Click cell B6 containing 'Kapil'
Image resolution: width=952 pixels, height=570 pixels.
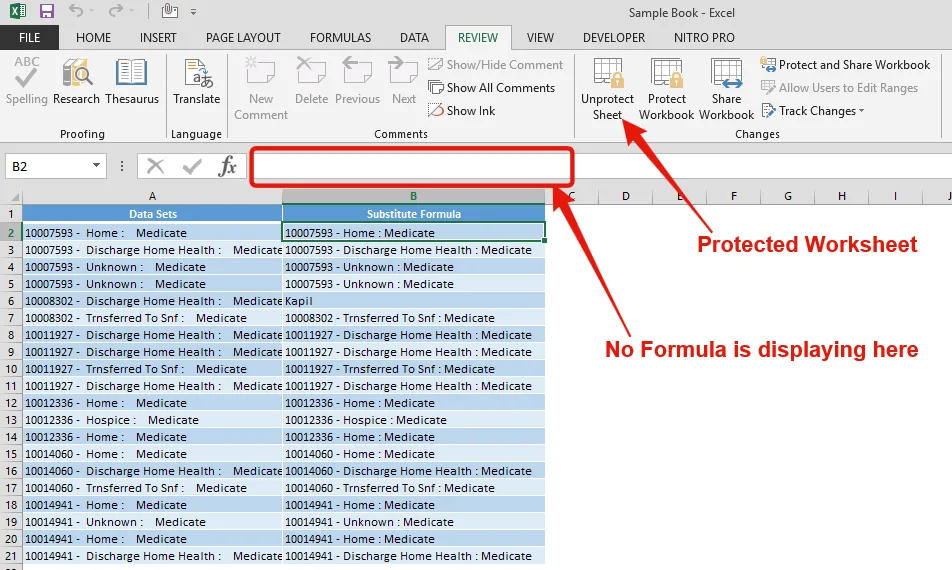[413, 301]
